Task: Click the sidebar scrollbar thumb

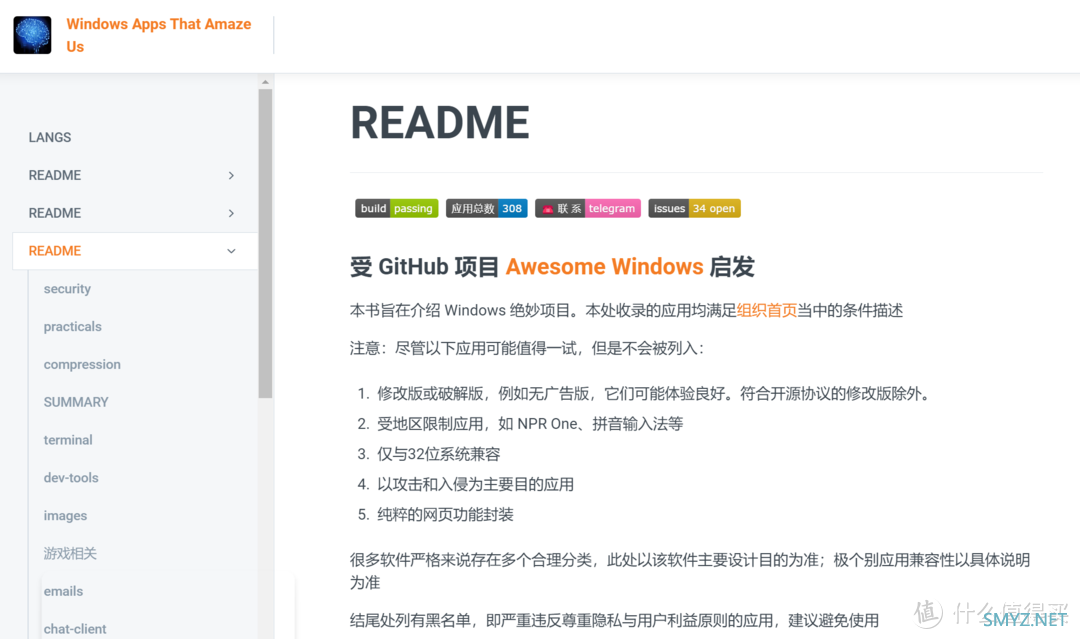Action: [265, 243]
